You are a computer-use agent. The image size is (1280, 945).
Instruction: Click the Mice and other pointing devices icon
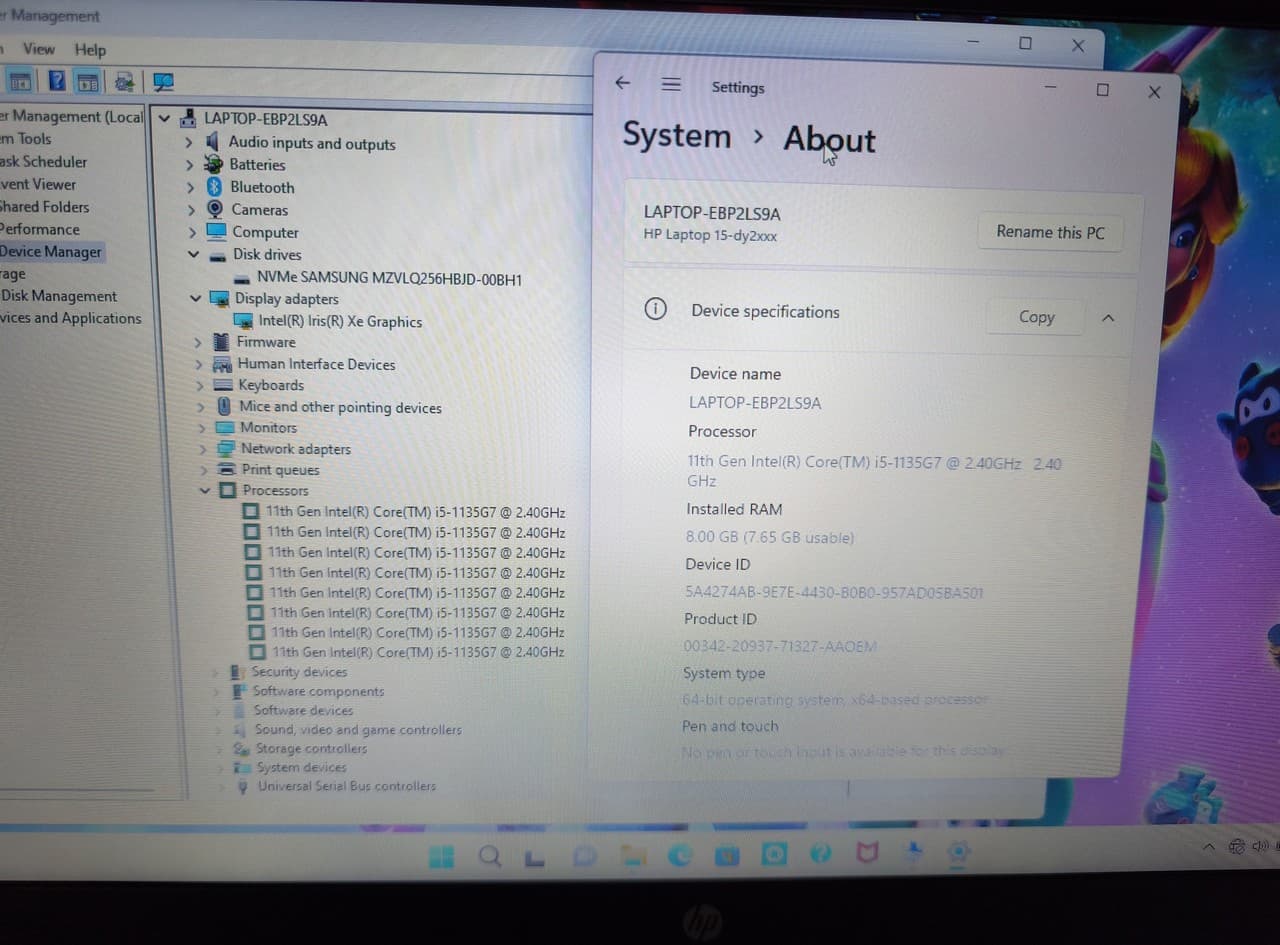click(x=224, y=407)
